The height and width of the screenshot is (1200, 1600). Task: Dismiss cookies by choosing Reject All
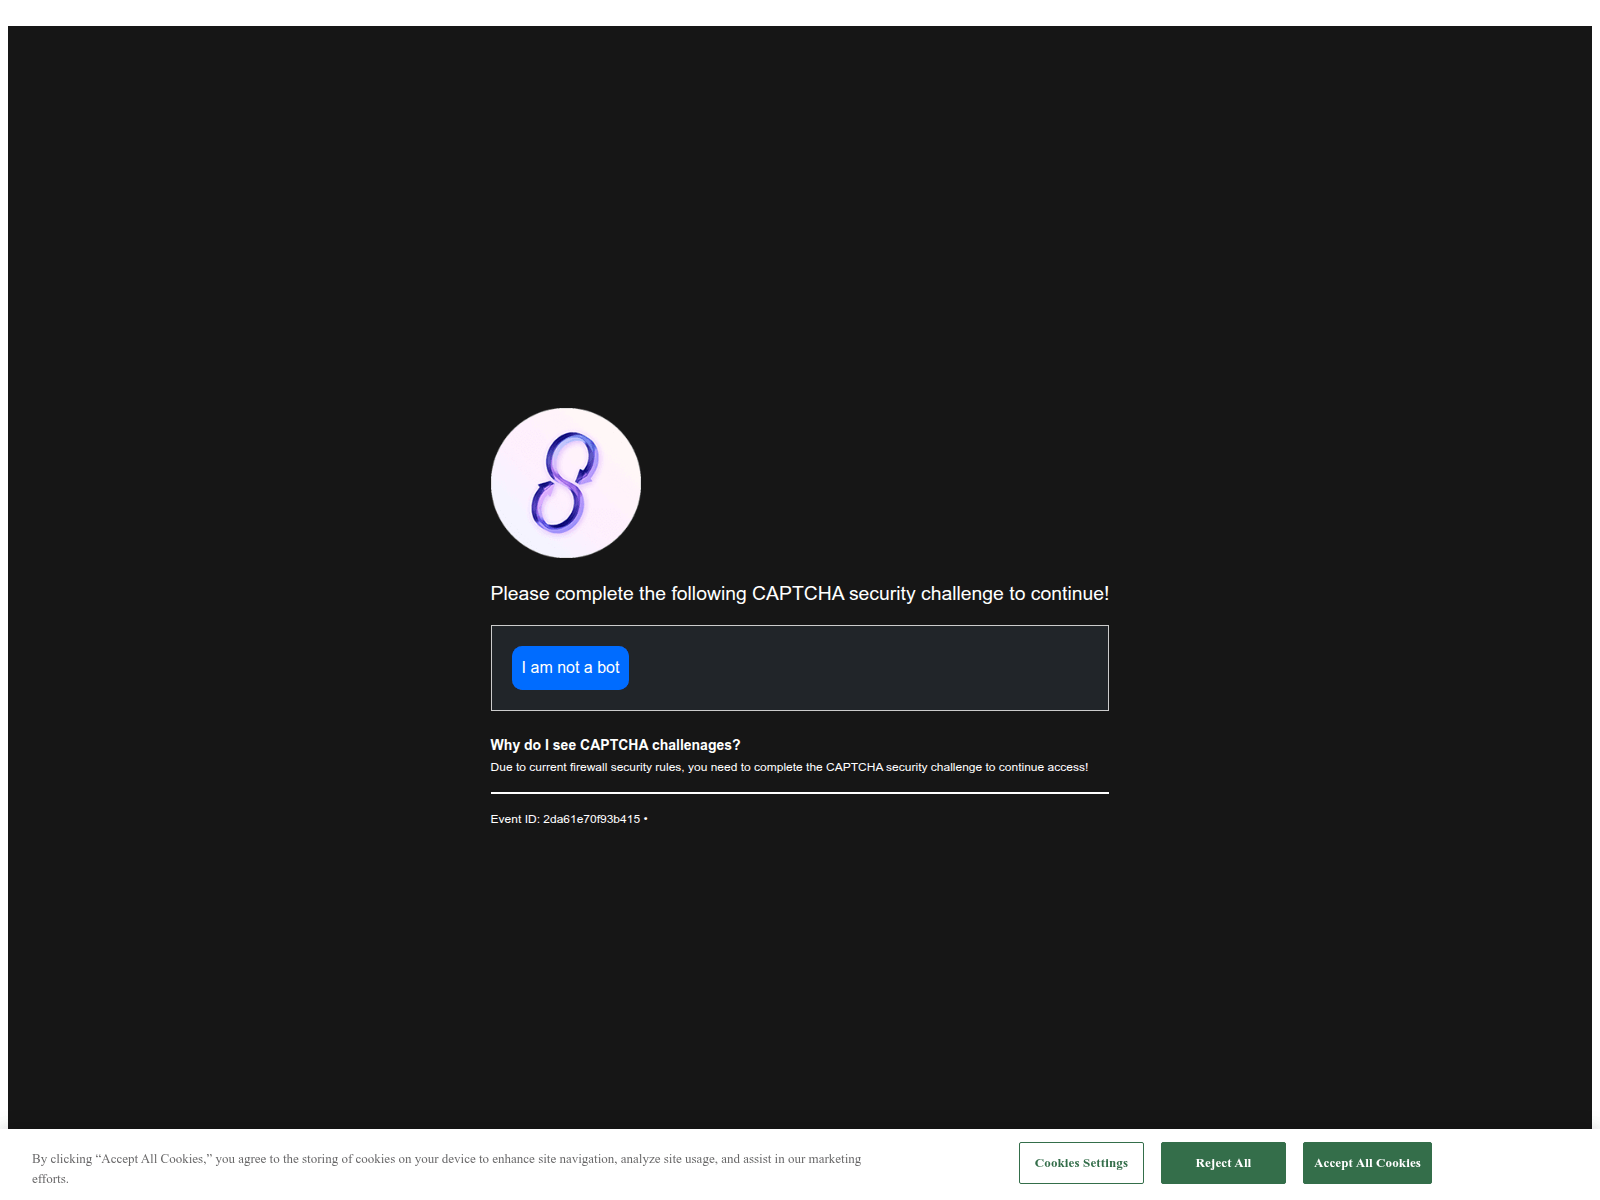coord(1222,1162)
